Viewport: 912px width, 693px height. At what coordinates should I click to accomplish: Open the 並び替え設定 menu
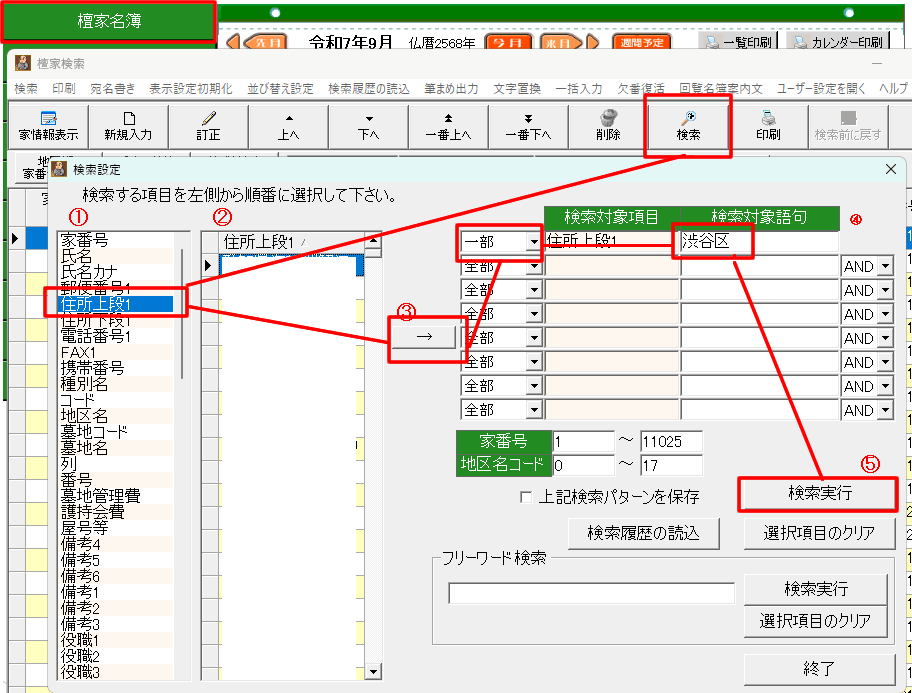pyautogui.click(x=280, y=88)
